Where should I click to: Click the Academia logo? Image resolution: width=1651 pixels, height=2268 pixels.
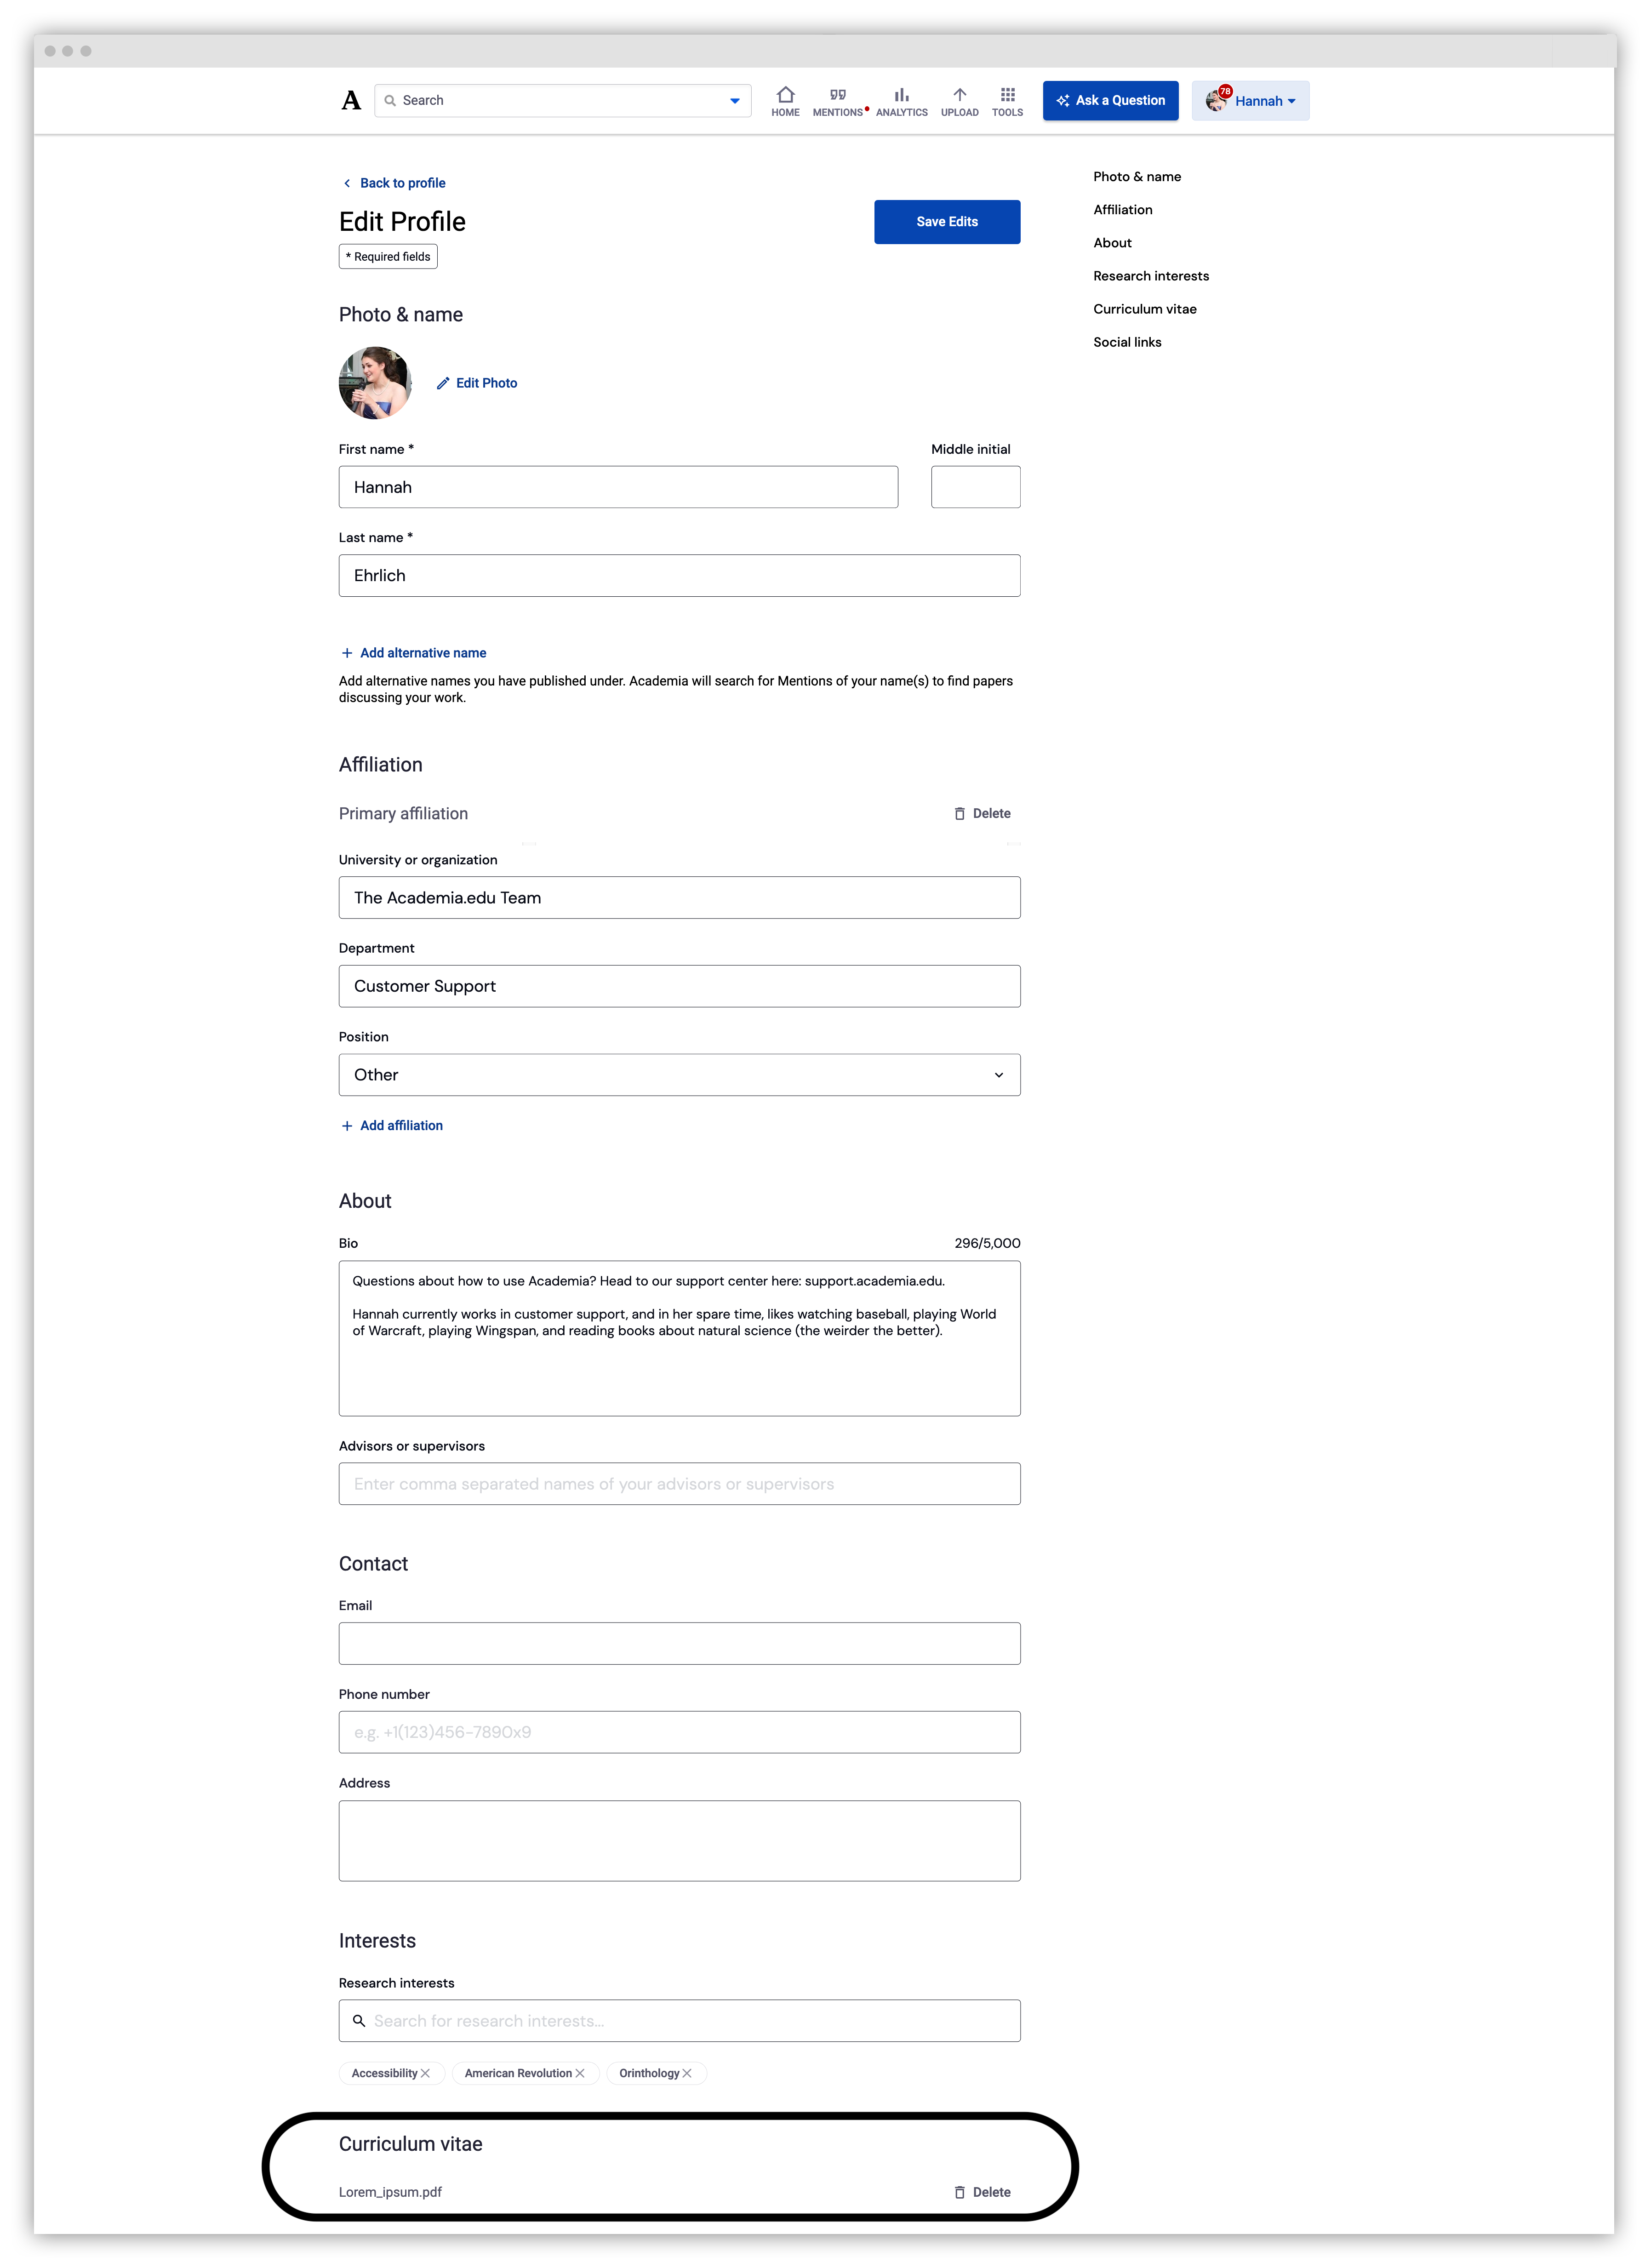pos(349,100)
